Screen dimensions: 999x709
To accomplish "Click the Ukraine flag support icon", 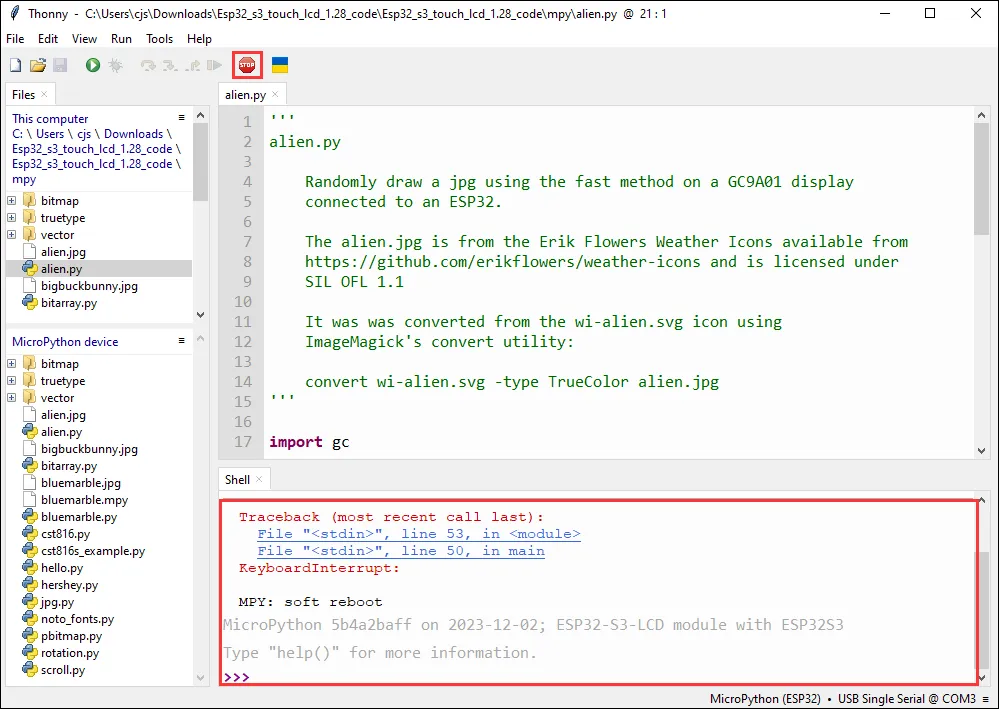I will coord(280,65).
